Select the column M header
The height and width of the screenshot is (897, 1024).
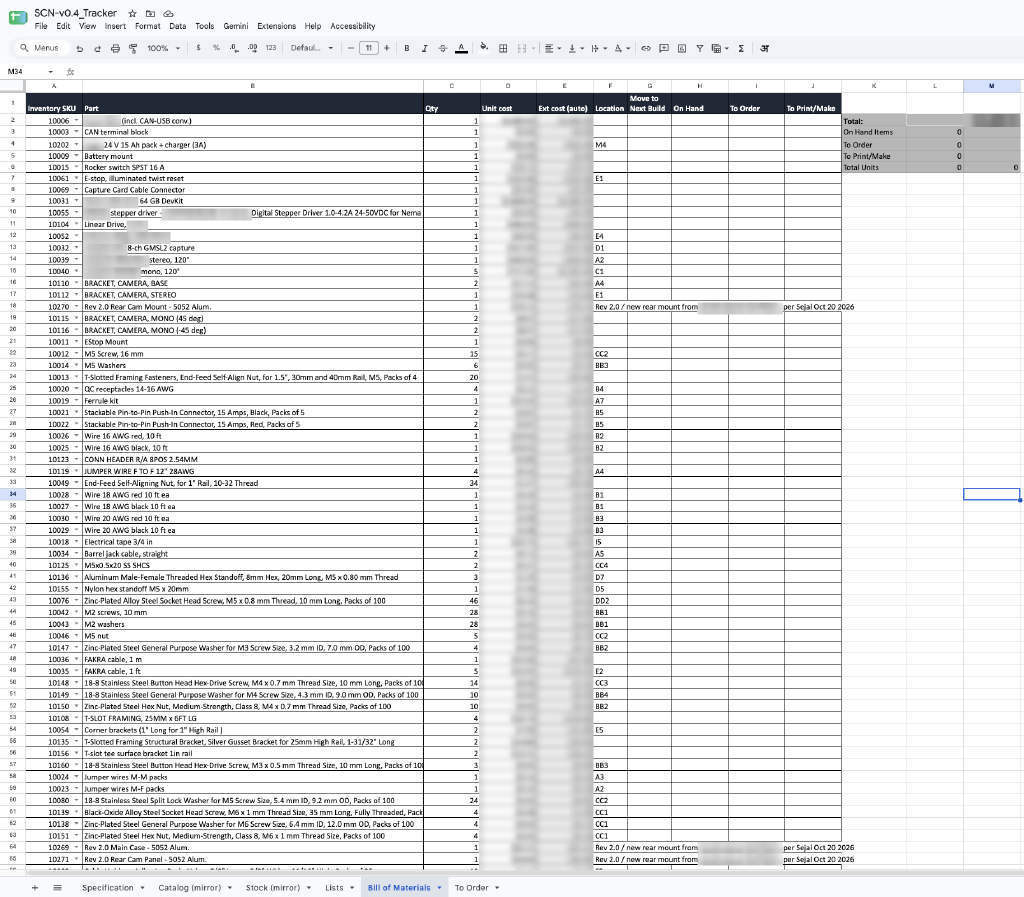pyautogui.click(x=991, y=86)
